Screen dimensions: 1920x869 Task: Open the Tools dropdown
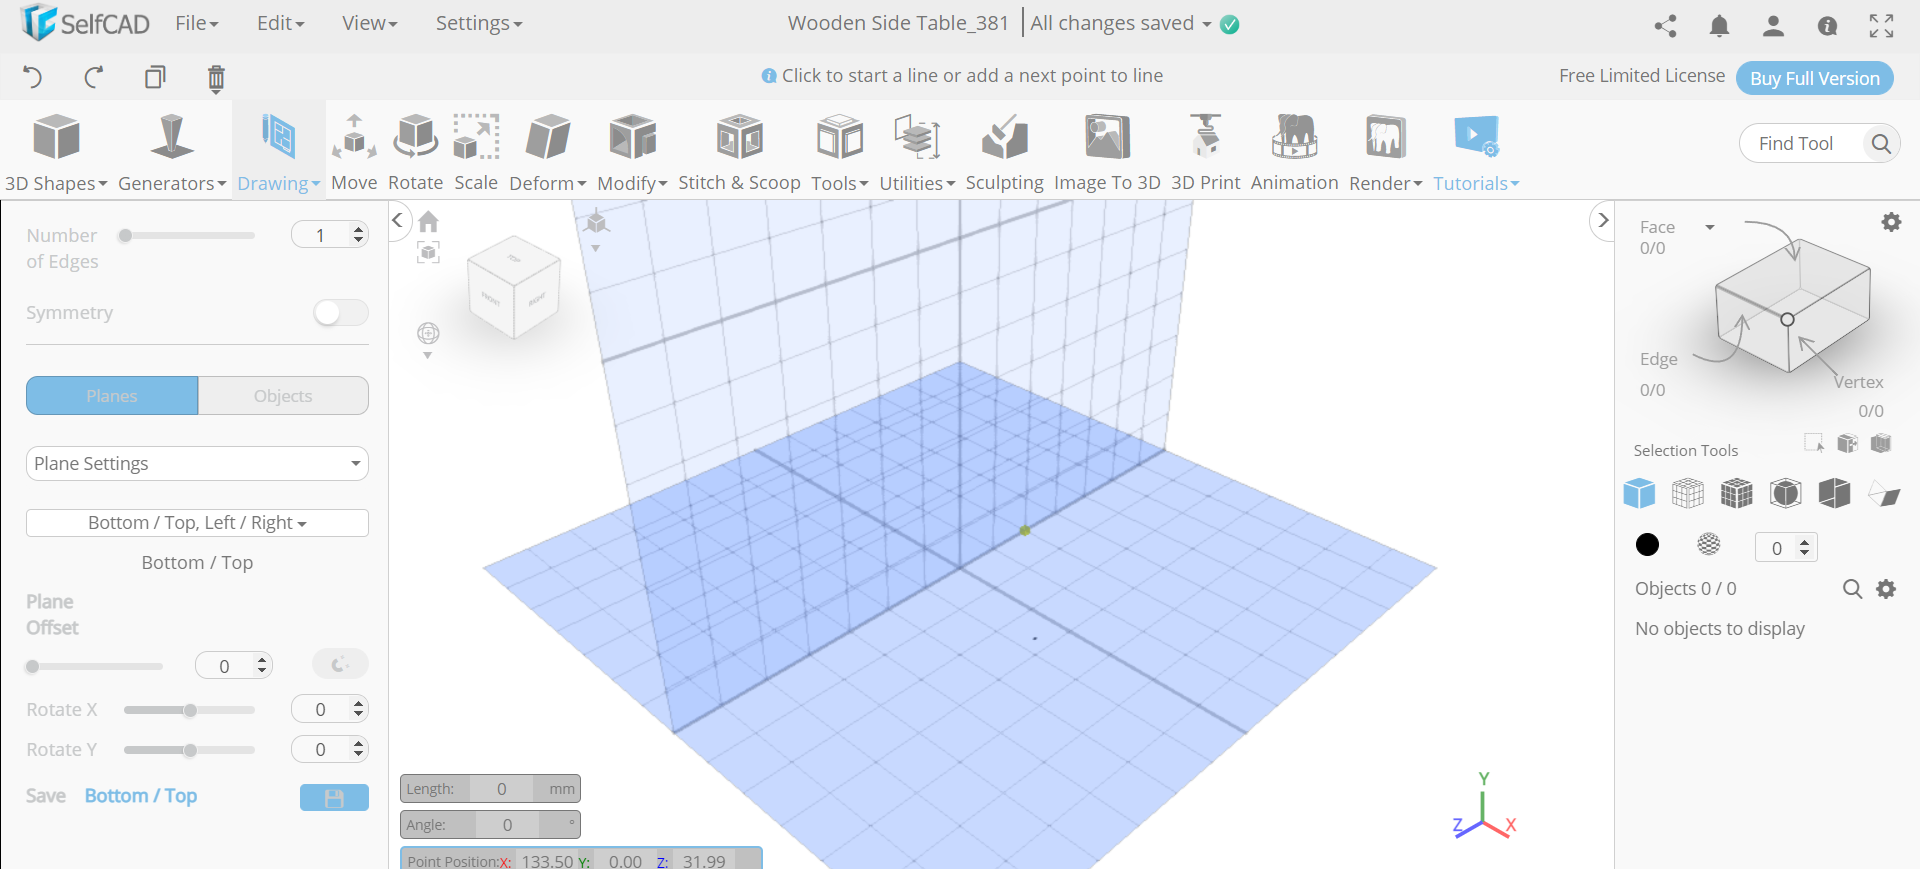point(839,152)
